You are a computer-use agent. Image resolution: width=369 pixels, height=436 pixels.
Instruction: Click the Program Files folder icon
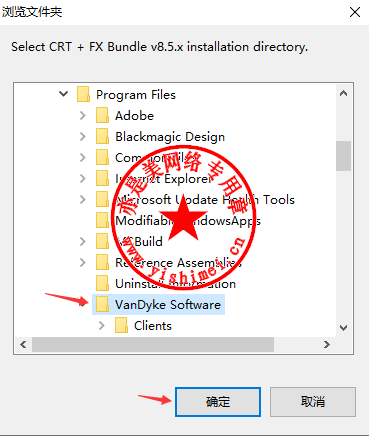tap(83, 95)
